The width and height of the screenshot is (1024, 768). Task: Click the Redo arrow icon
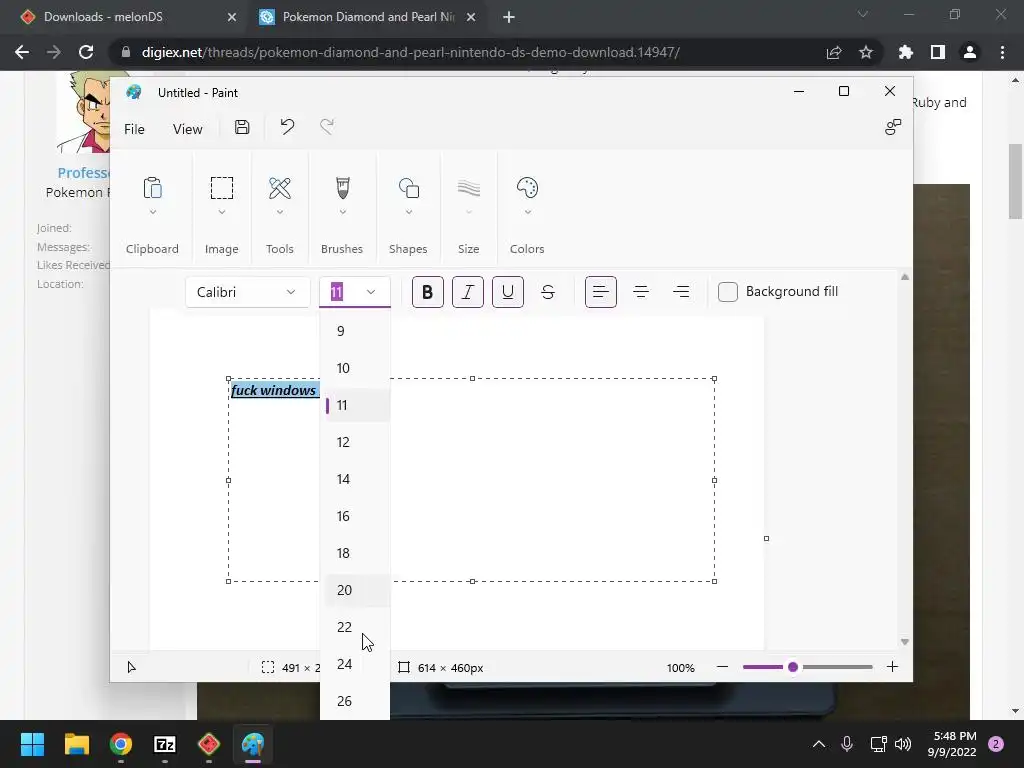pos(327,127)
